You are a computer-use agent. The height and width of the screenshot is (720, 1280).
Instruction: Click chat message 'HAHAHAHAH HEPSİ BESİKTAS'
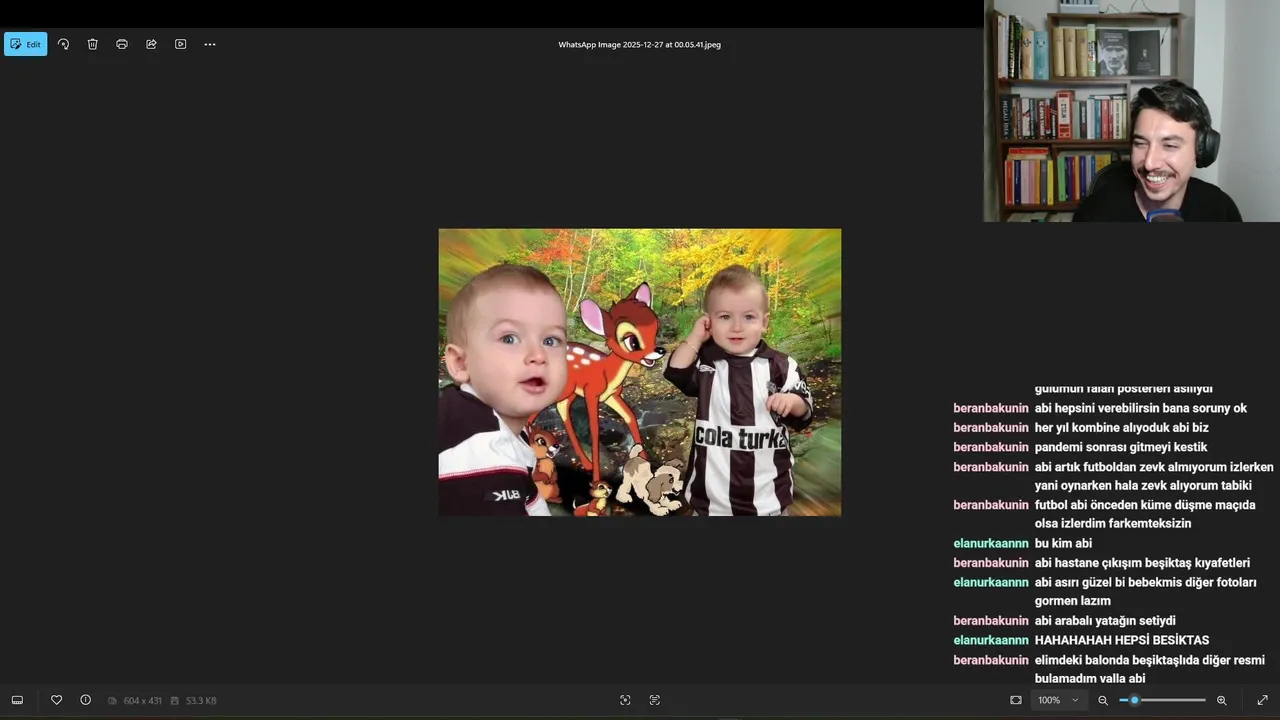pos(1122,640)
